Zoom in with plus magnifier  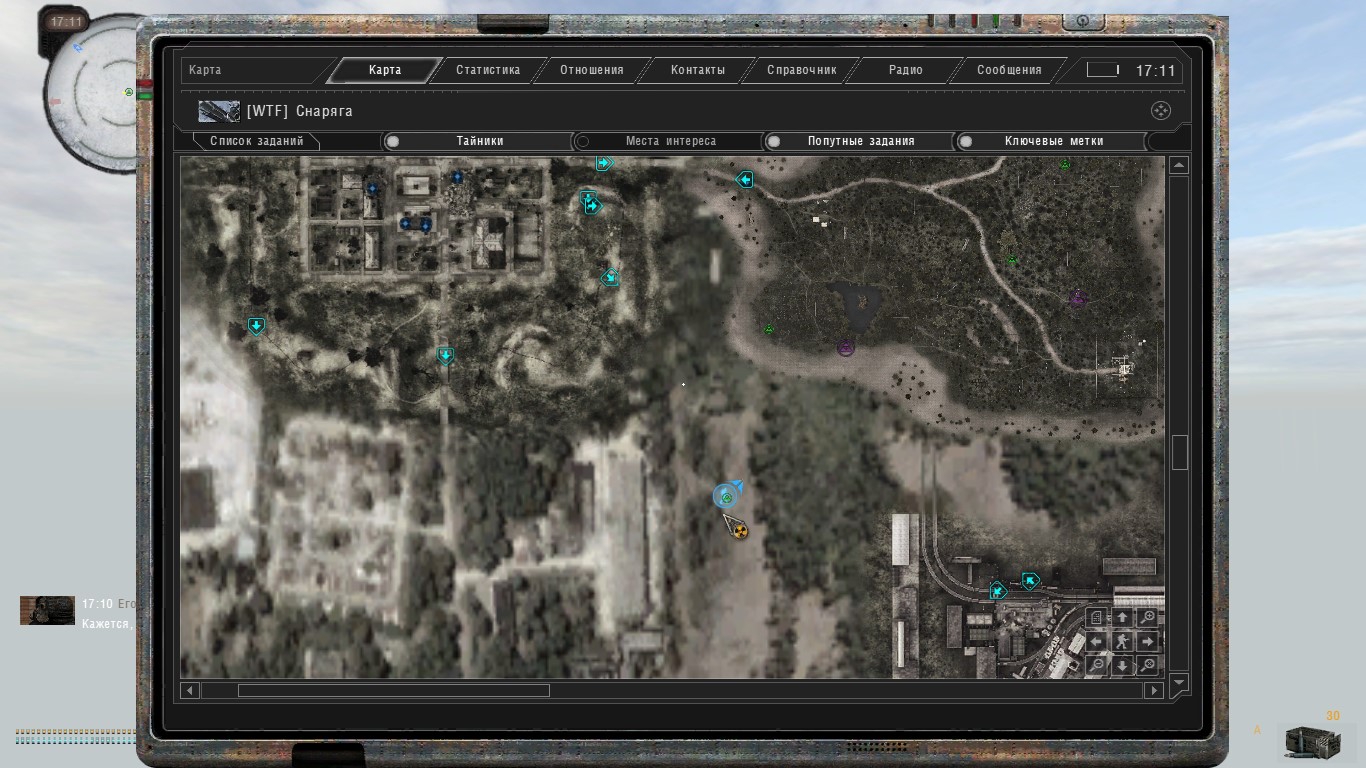1148,618
